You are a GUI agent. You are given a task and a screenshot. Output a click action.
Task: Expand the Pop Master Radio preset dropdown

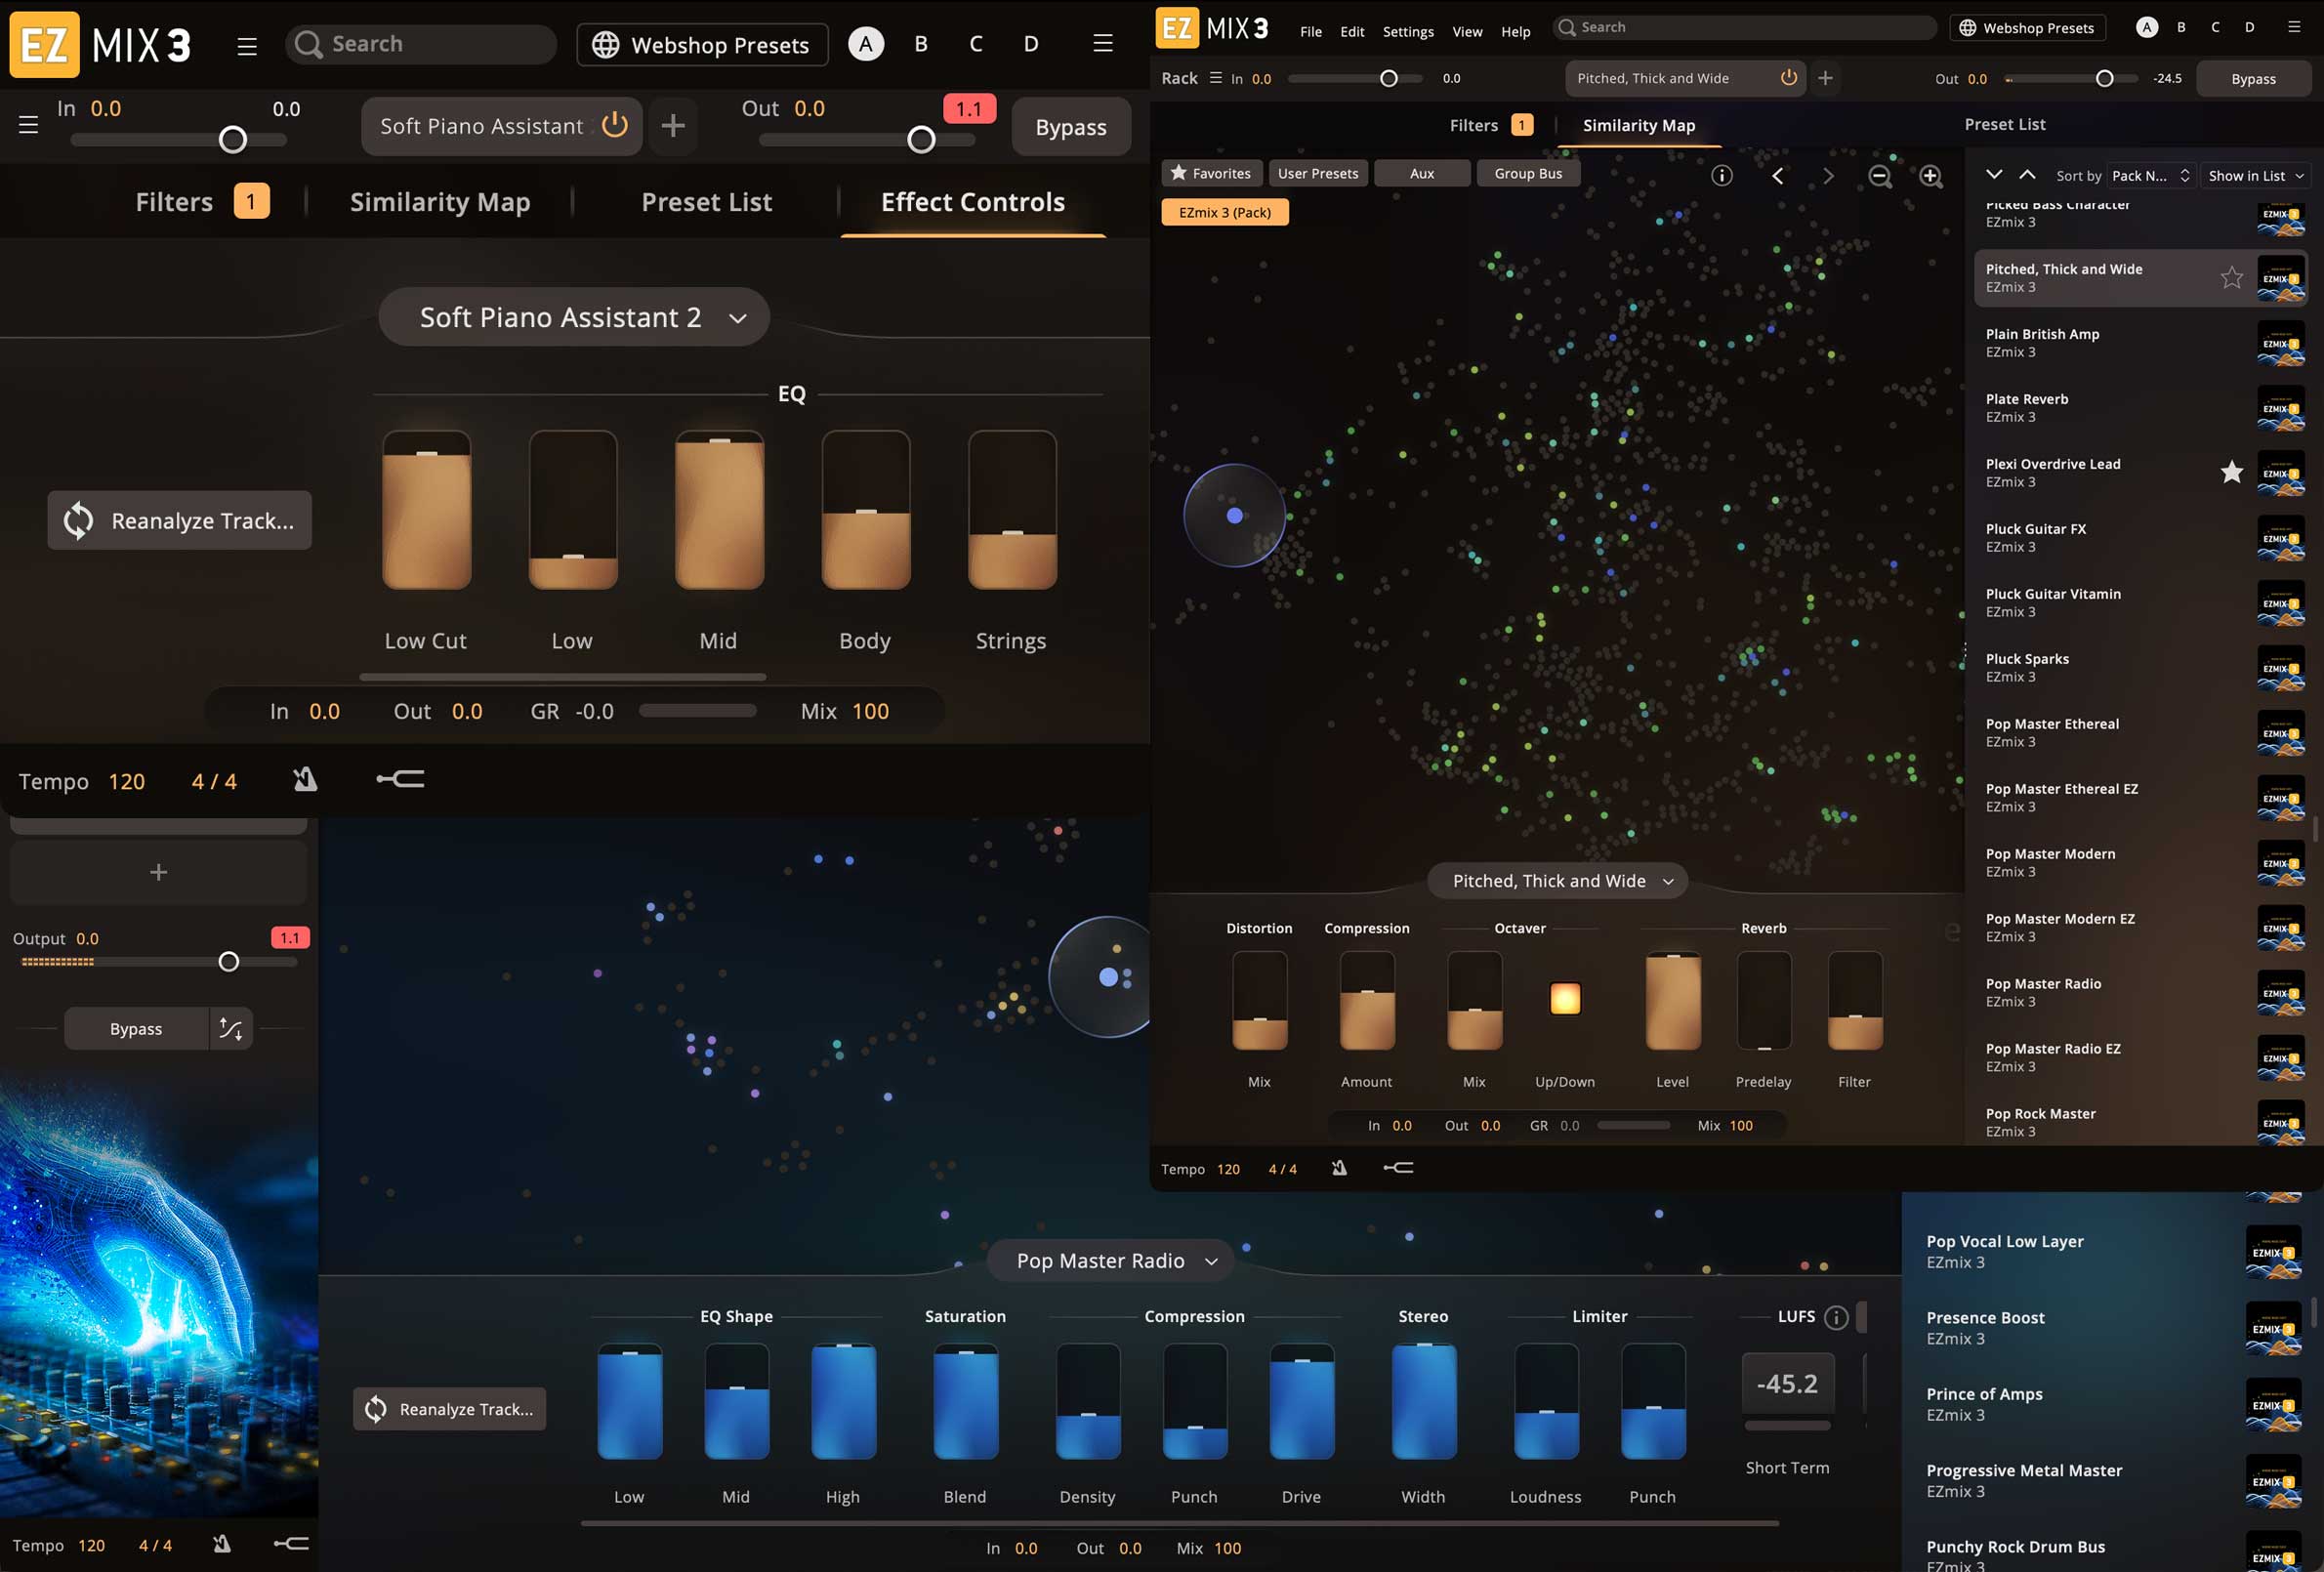coord(1110,1261)
